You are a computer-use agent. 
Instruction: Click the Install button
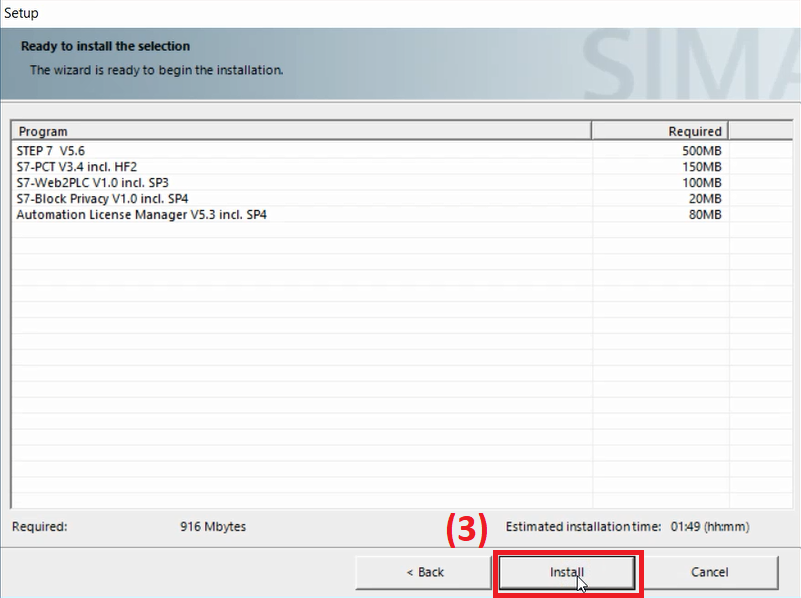tap(567, 572)
